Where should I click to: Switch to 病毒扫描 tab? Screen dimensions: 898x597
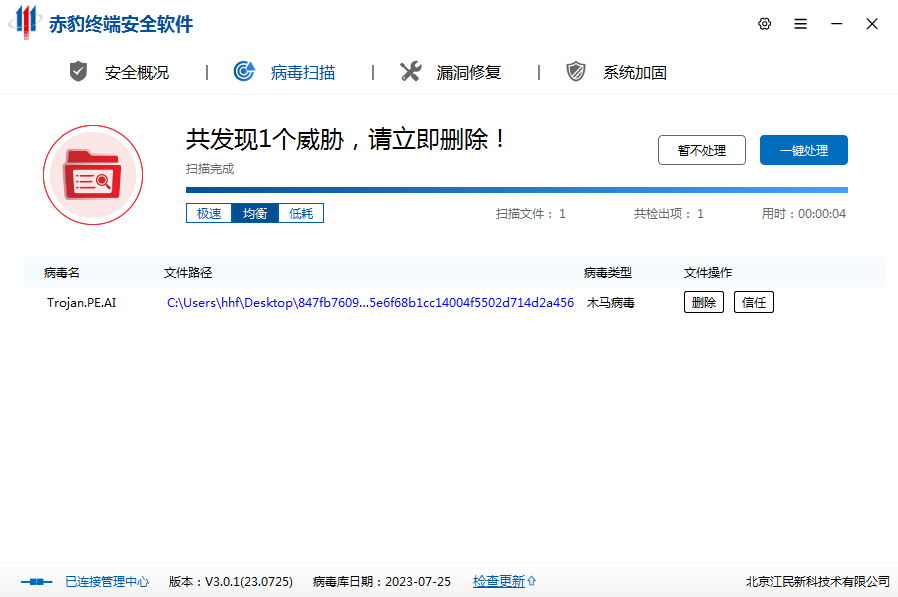point(302,72)
